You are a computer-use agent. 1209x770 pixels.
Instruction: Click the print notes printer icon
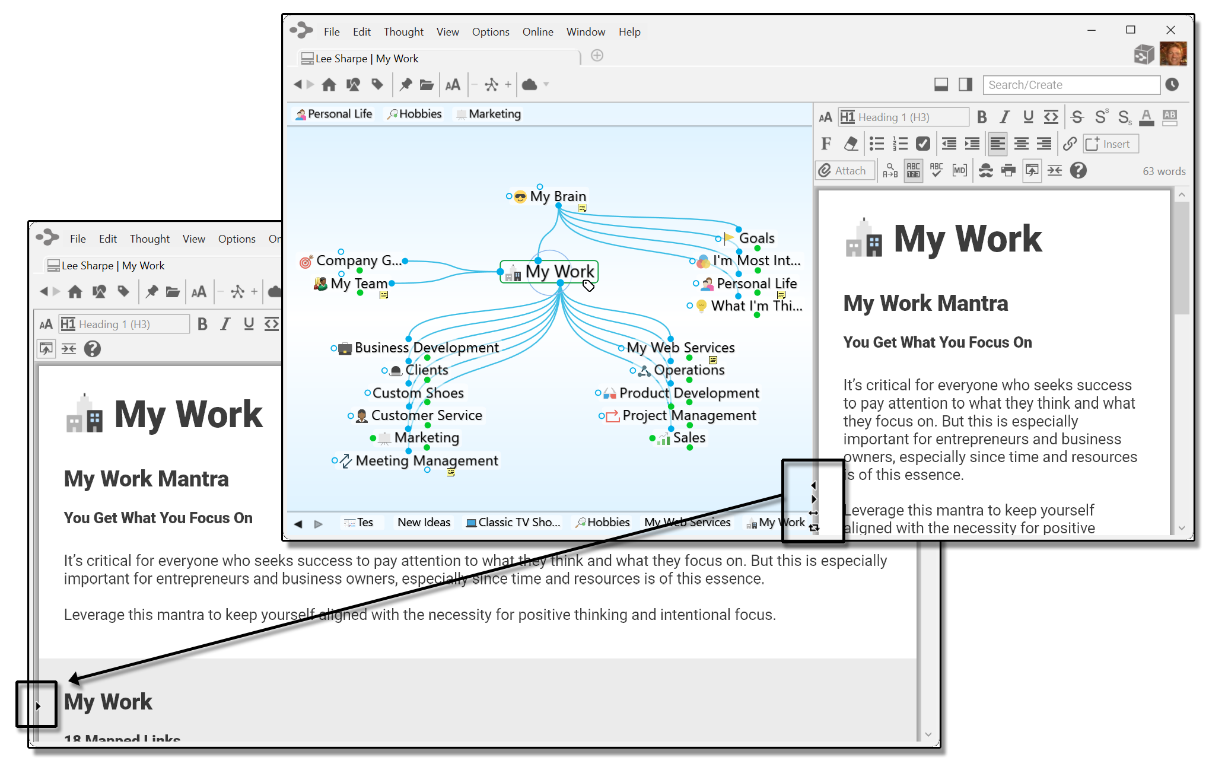click(x=1008, y=171)
